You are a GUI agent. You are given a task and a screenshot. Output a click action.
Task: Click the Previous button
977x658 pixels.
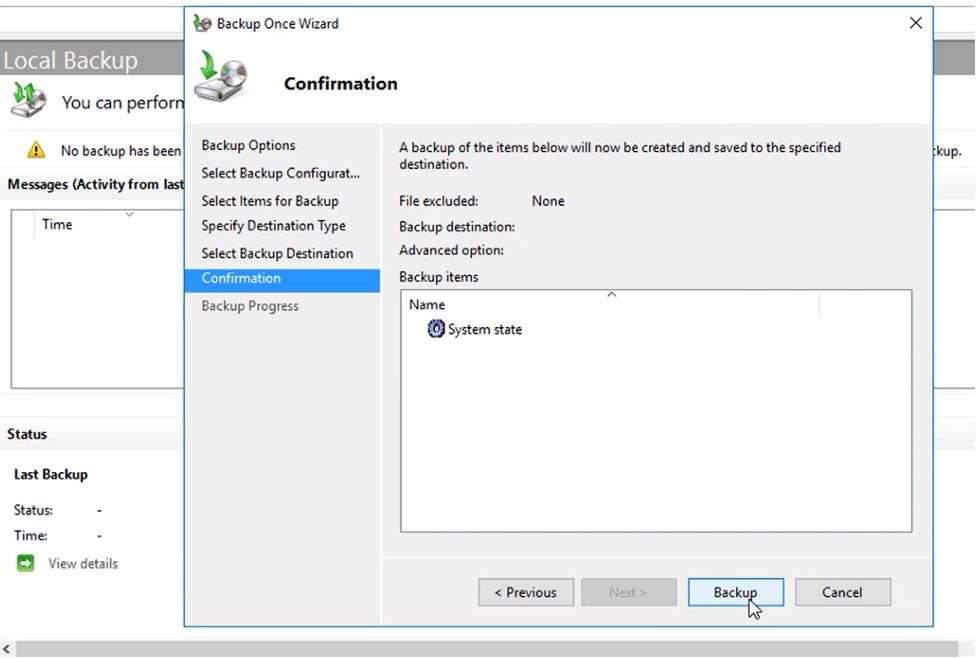click(525, 592)
